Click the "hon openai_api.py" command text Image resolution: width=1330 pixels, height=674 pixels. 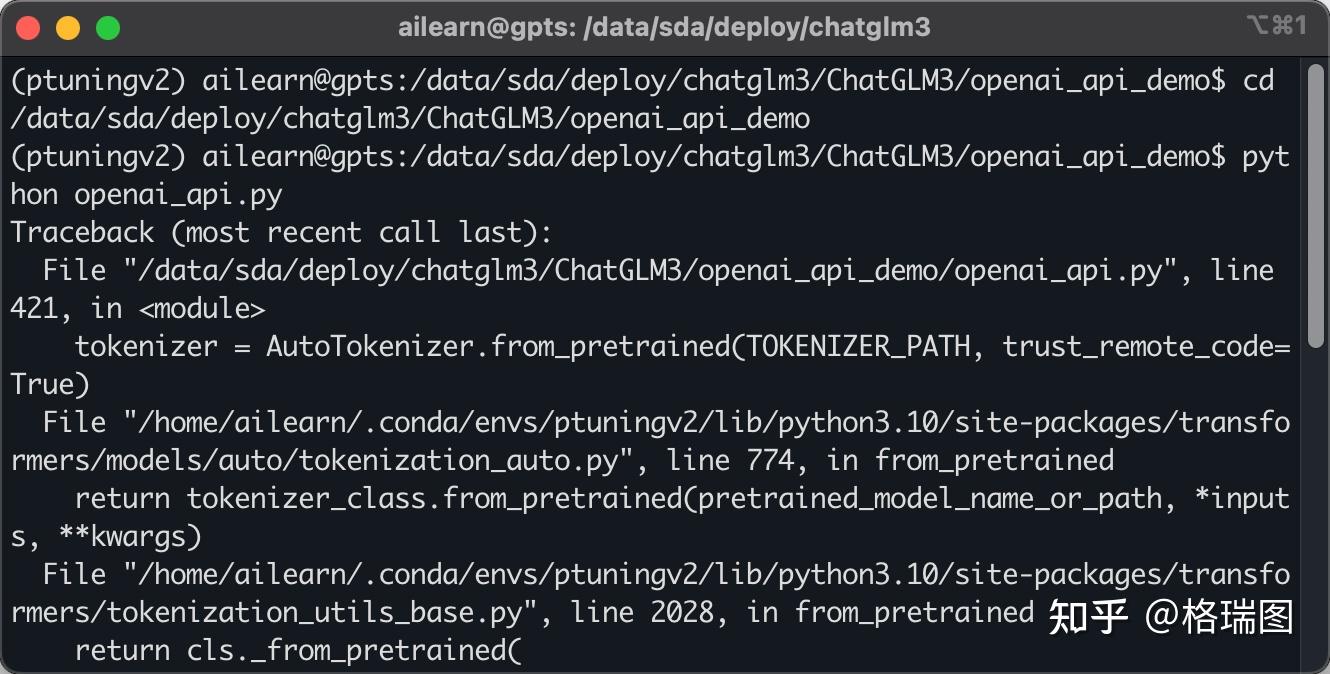pyautogui.click(x=146, y=195)
